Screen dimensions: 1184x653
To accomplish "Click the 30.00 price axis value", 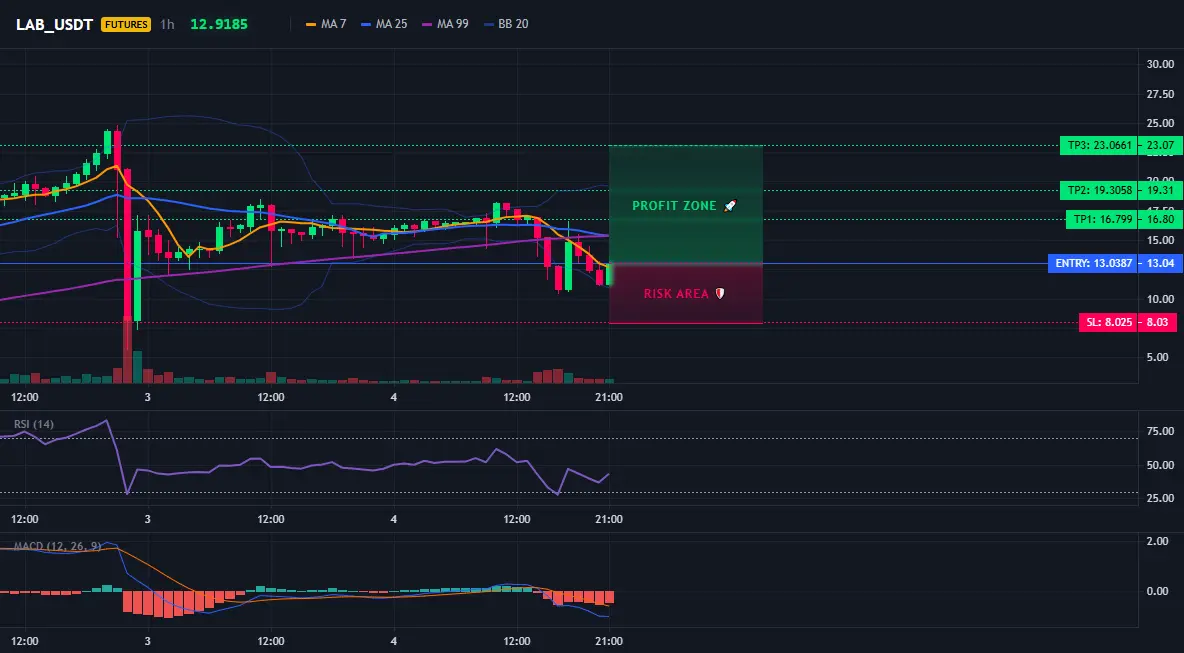I will tap(1161, 64).
